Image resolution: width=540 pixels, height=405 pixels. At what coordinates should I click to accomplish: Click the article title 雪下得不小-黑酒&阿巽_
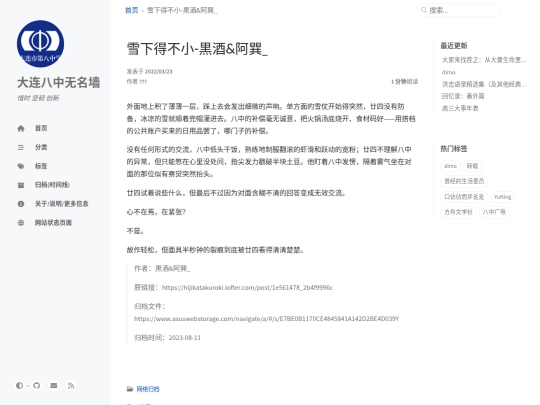pos(197,49)
